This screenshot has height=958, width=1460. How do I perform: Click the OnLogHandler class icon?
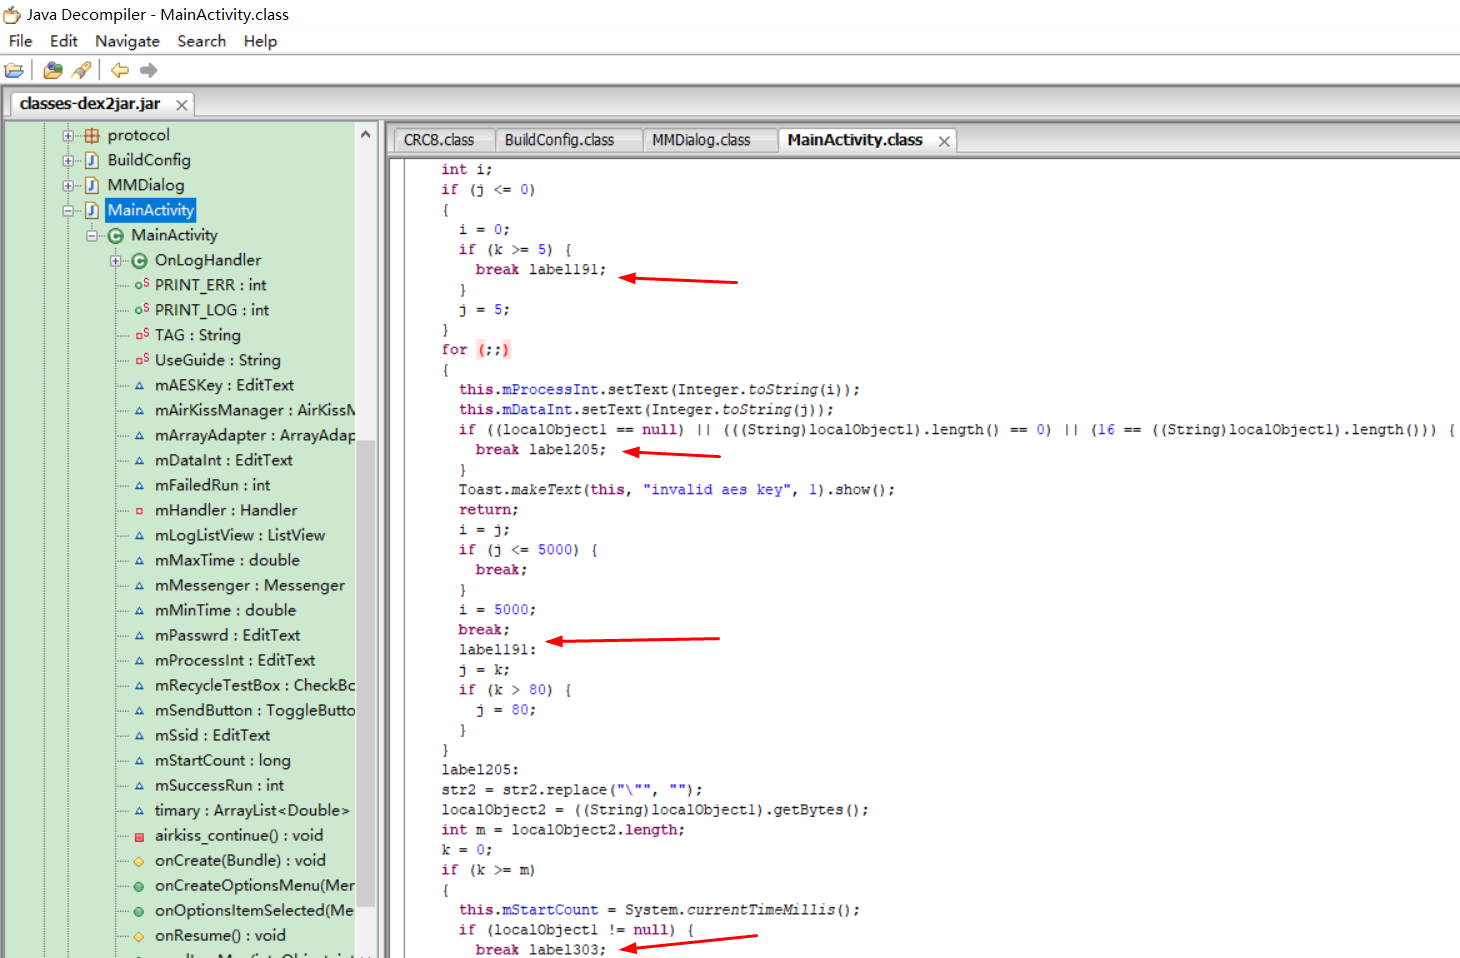(139, 260)
